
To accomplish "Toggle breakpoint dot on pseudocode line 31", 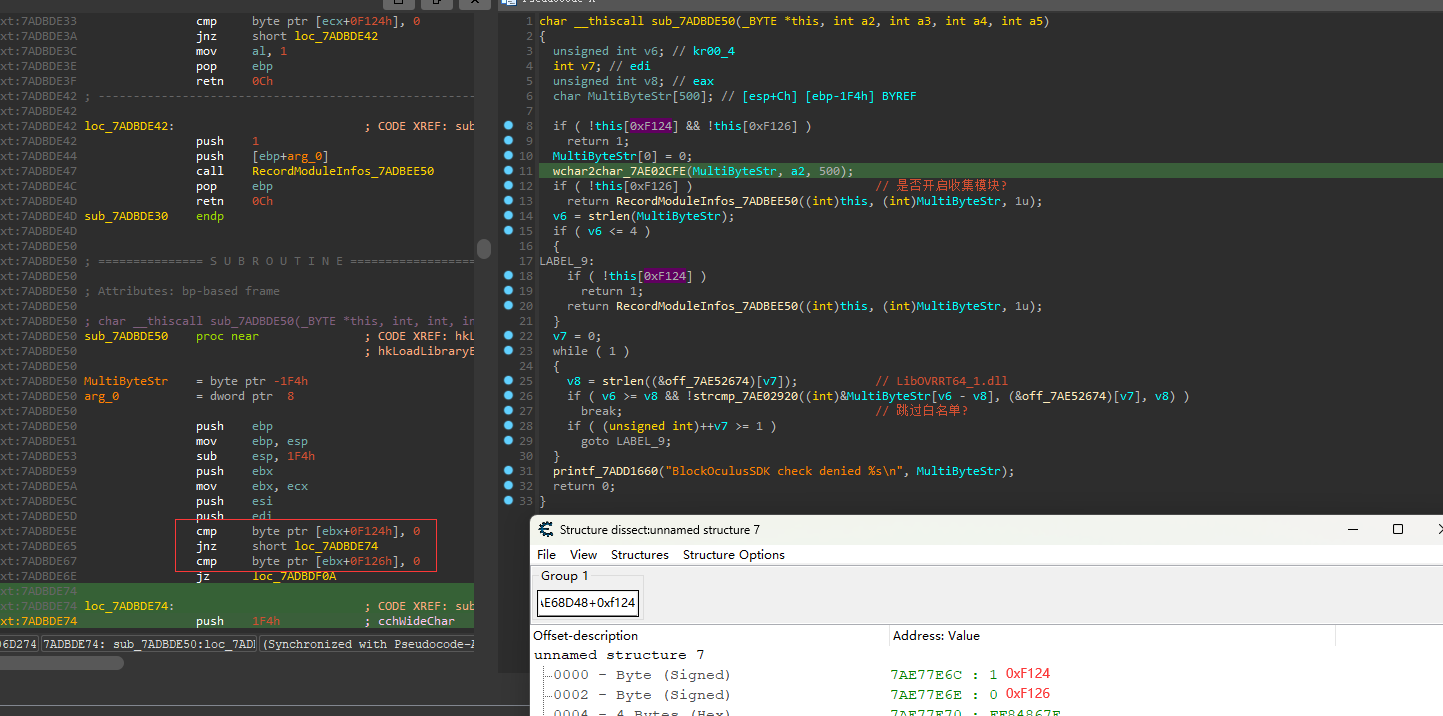I will coord(508,471).
